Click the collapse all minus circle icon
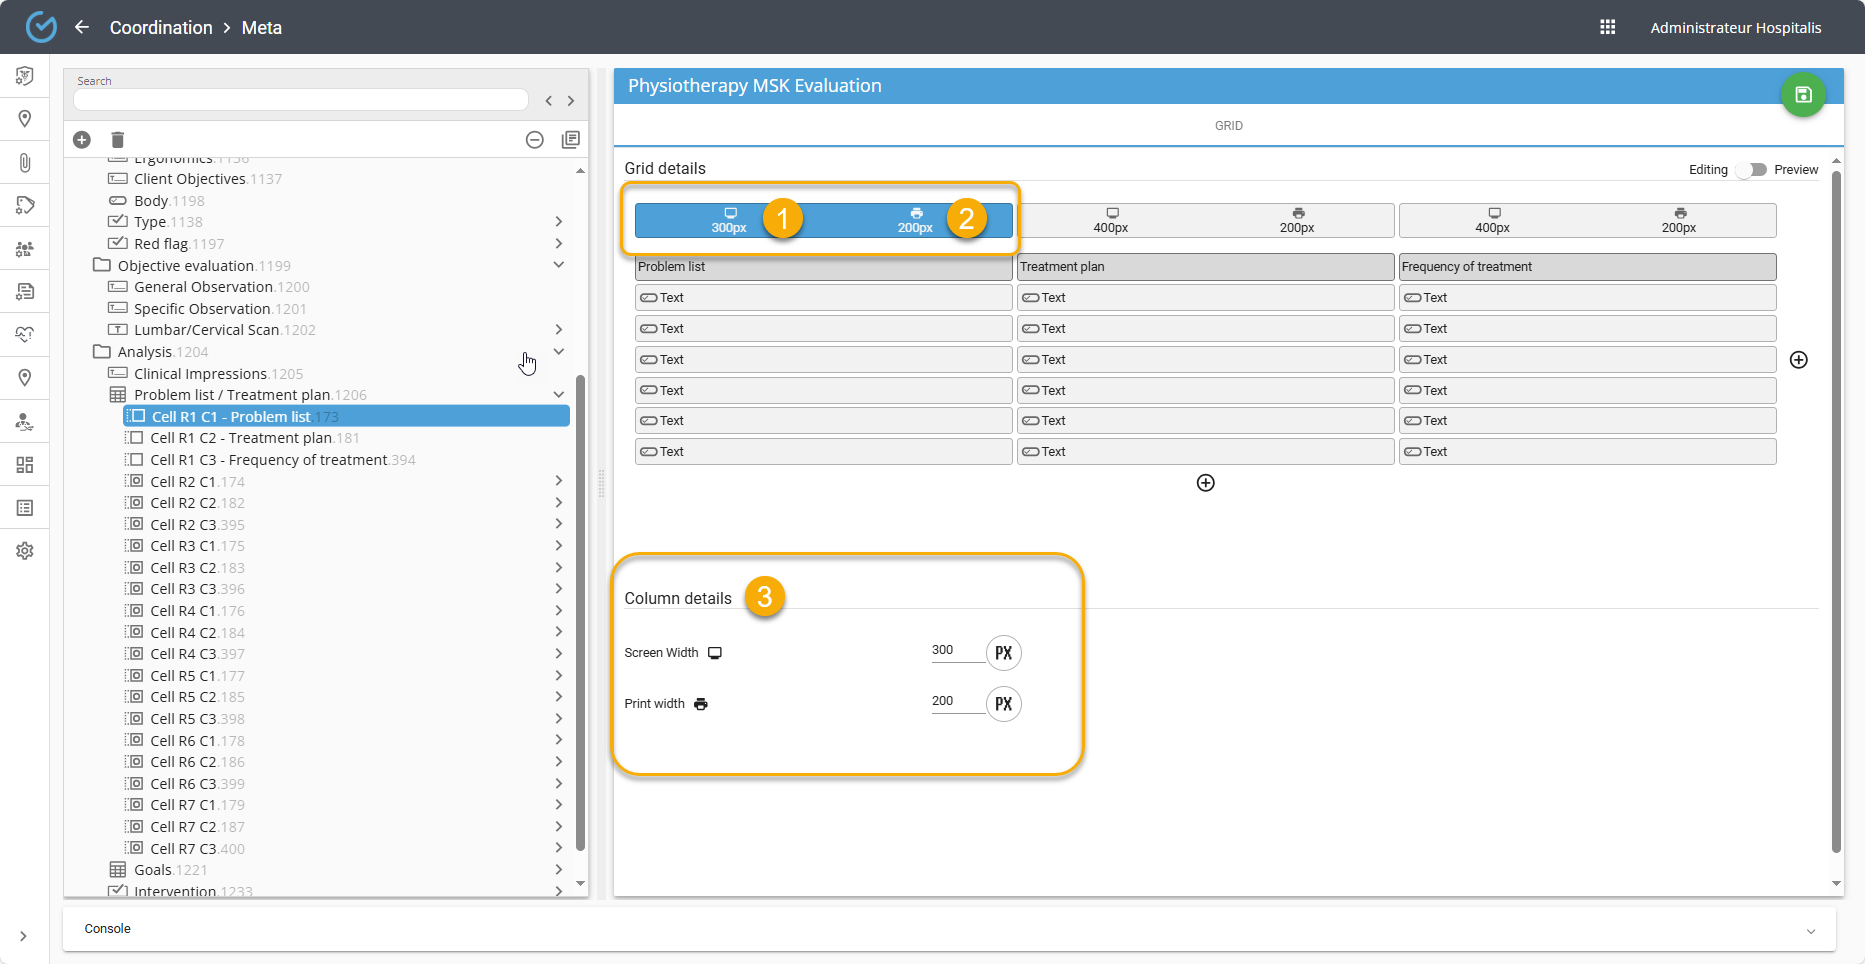Viewport: 1865px width, 964px height. click(x=535, y=140)
